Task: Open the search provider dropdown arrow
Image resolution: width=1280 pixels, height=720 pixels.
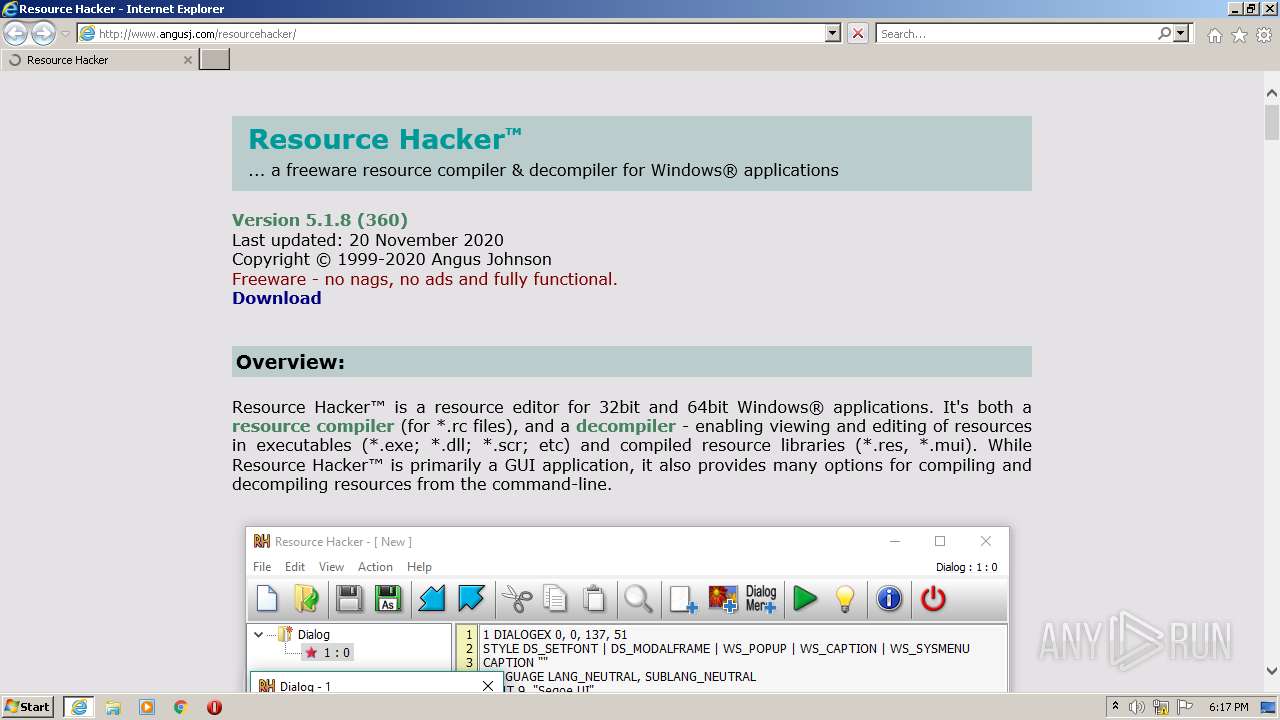Action: tap(1182, 33)
